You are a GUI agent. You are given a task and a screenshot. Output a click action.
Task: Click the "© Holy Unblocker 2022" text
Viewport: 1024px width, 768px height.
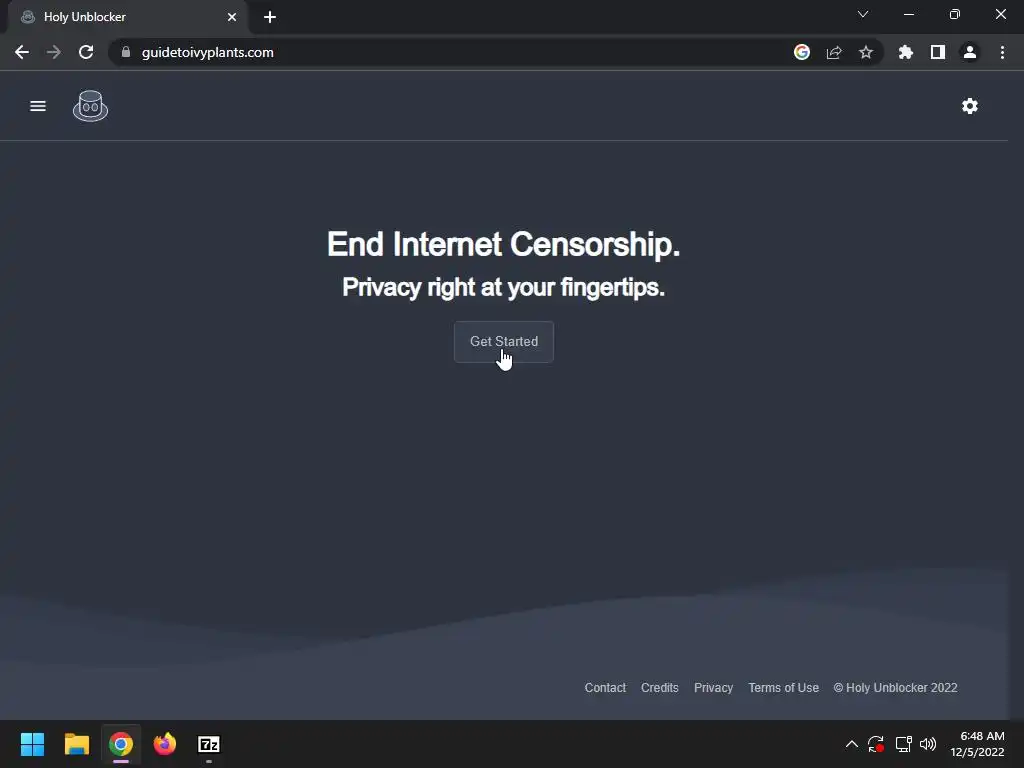pos(895,688)
